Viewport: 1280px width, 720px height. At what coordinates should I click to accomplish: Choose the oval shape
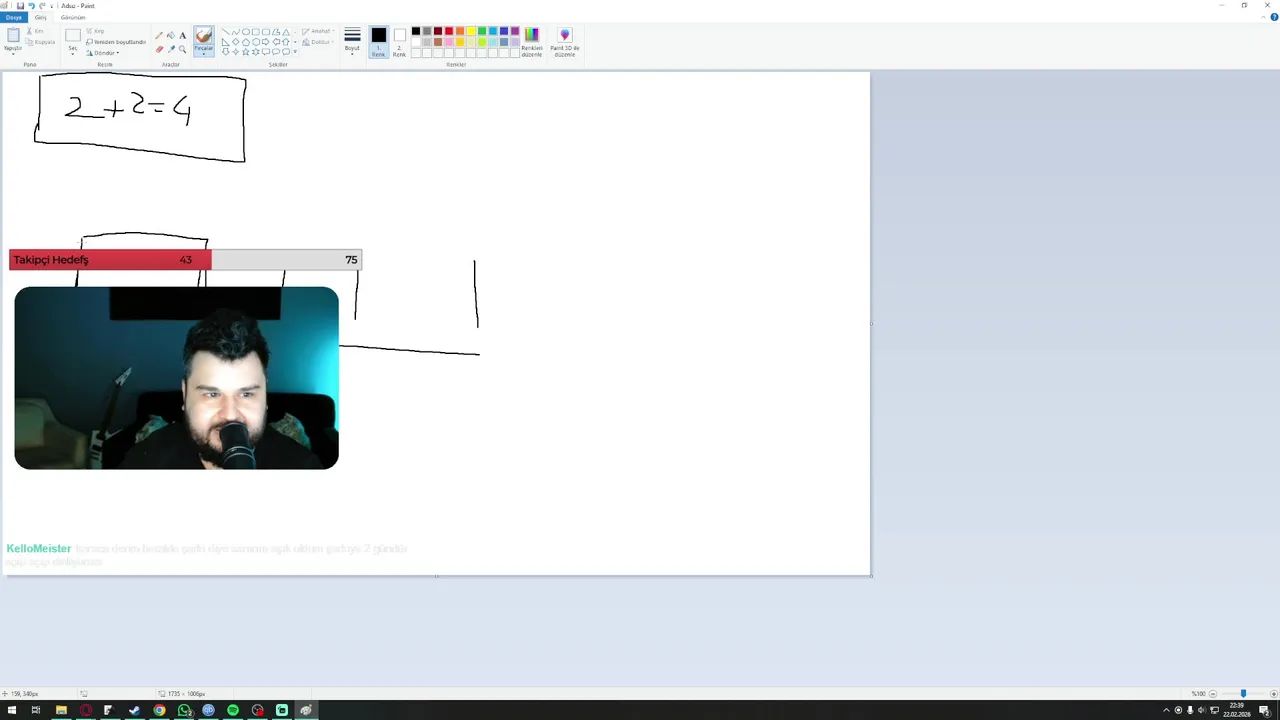click(x=246, y=32)
